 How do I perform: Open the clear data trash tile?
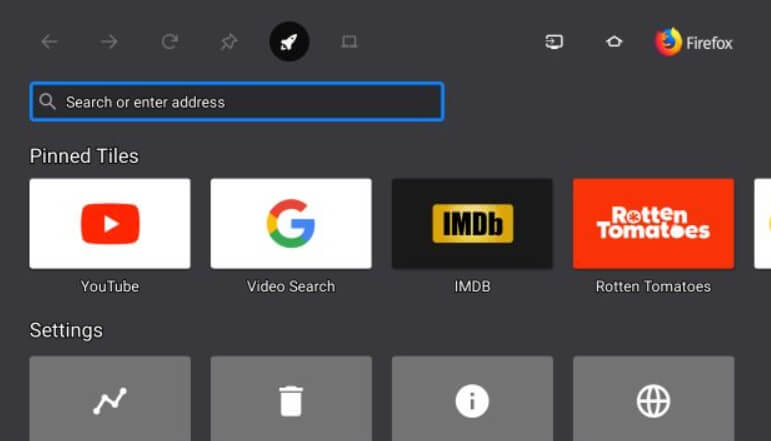tap(291, 399)
